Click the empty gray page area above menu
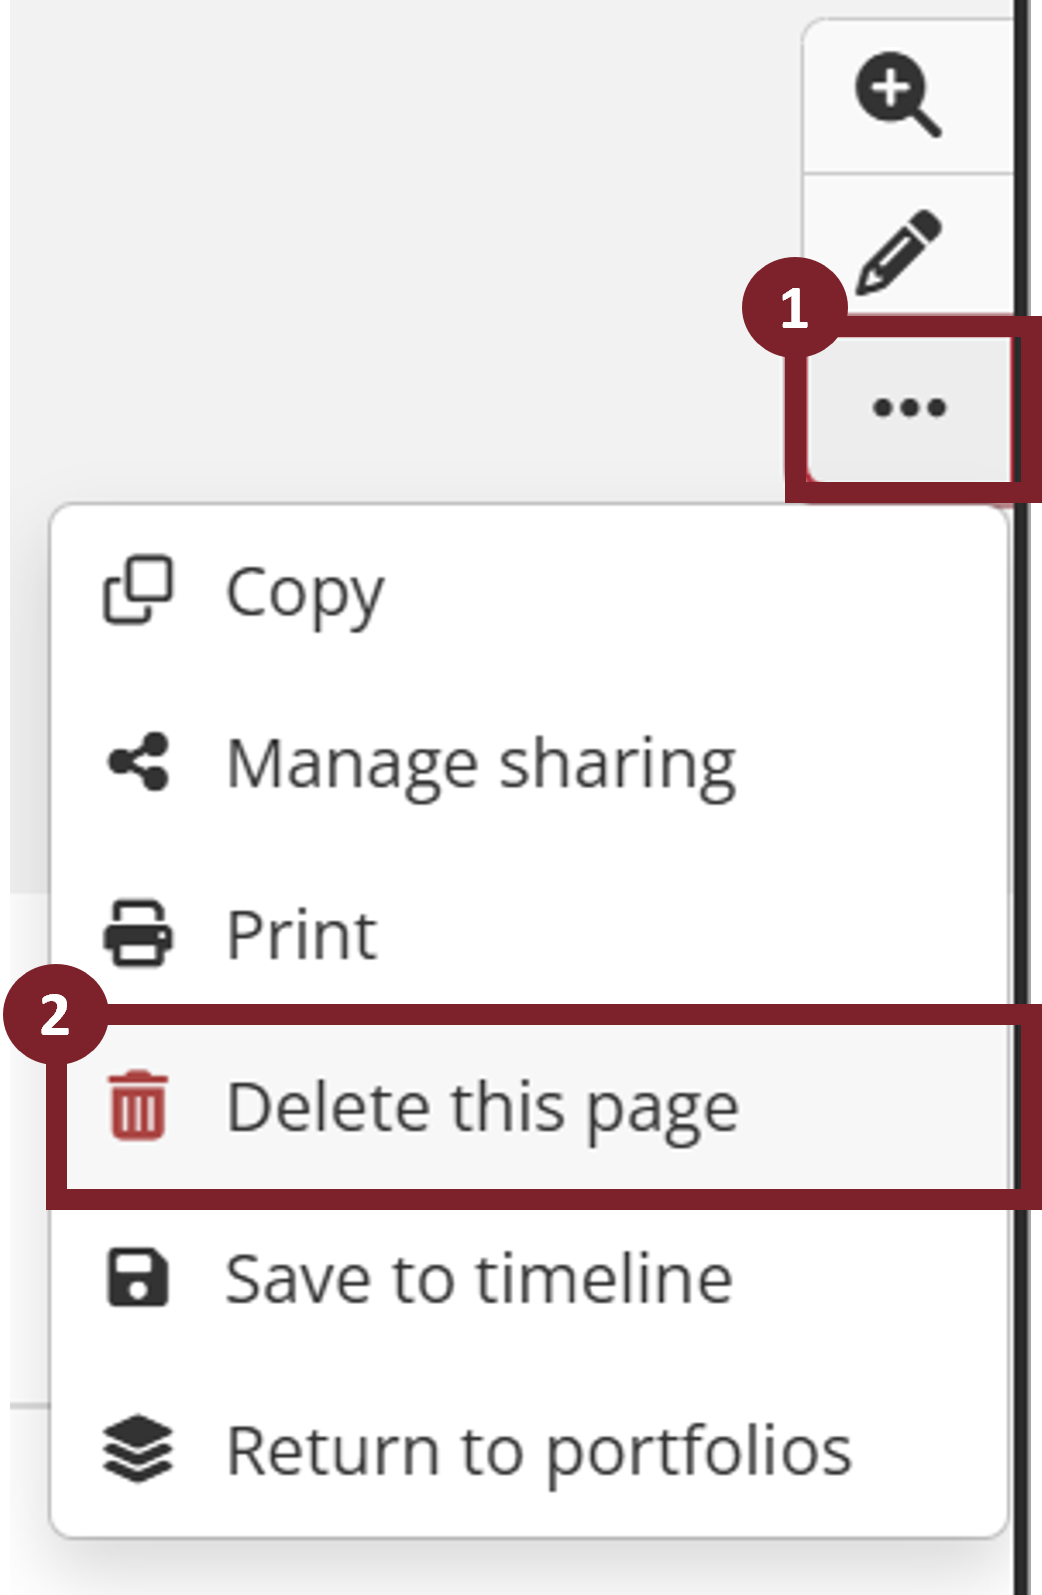Image resolution: width=1042 pixels, height=1595 pixels. 400,250
